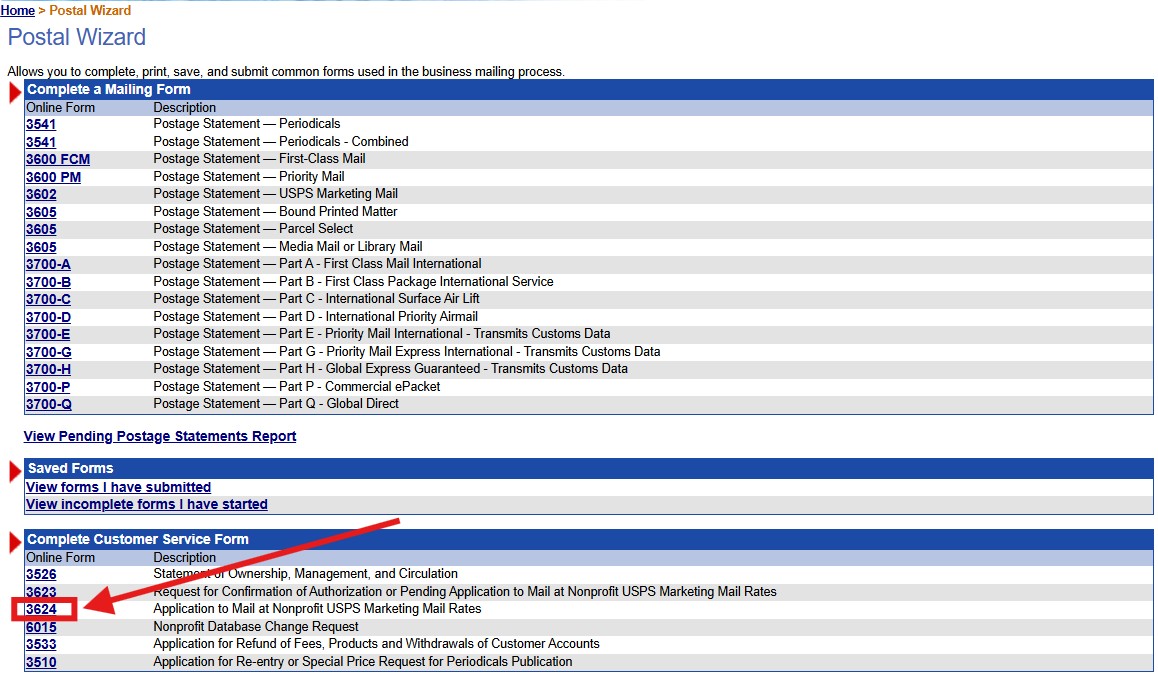The width and height of the screenshot is (1158, 674).
Task: Open form 3700-P Commercial ePacket
Action: (48, 387)
